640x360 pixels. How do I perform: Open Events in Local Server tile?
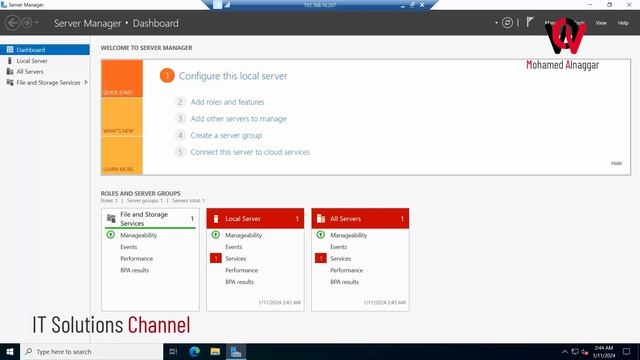233,247
